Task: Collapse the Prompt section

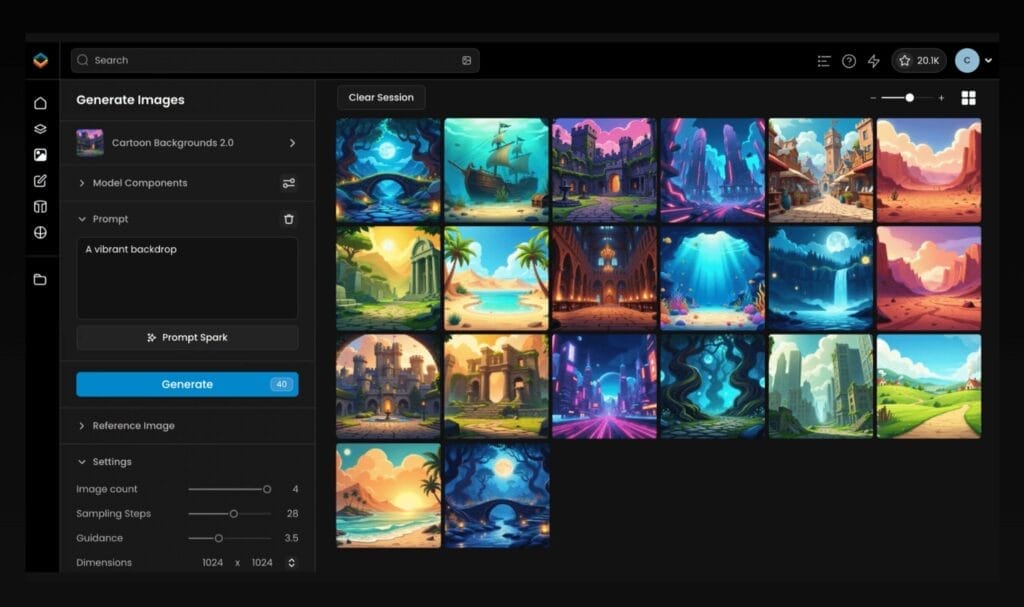Action: pos(103,219)
